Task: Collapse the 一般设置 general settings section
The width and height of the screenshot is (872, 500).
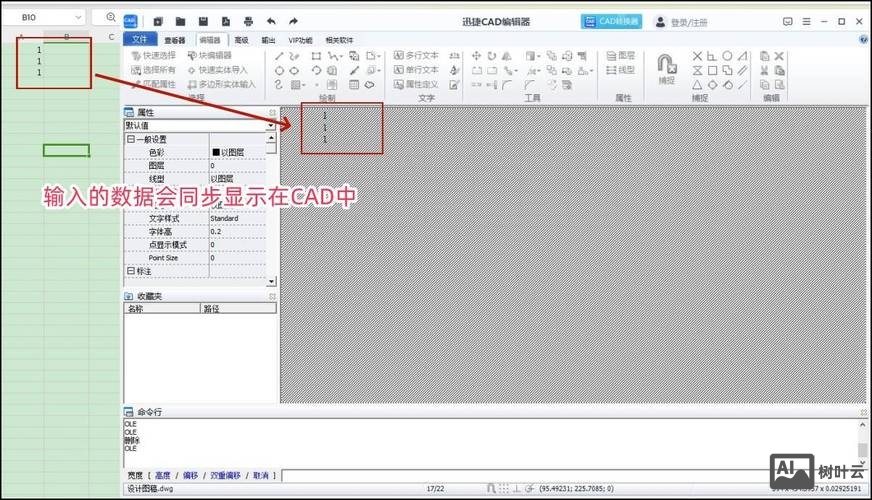Action: pos(131,139)
